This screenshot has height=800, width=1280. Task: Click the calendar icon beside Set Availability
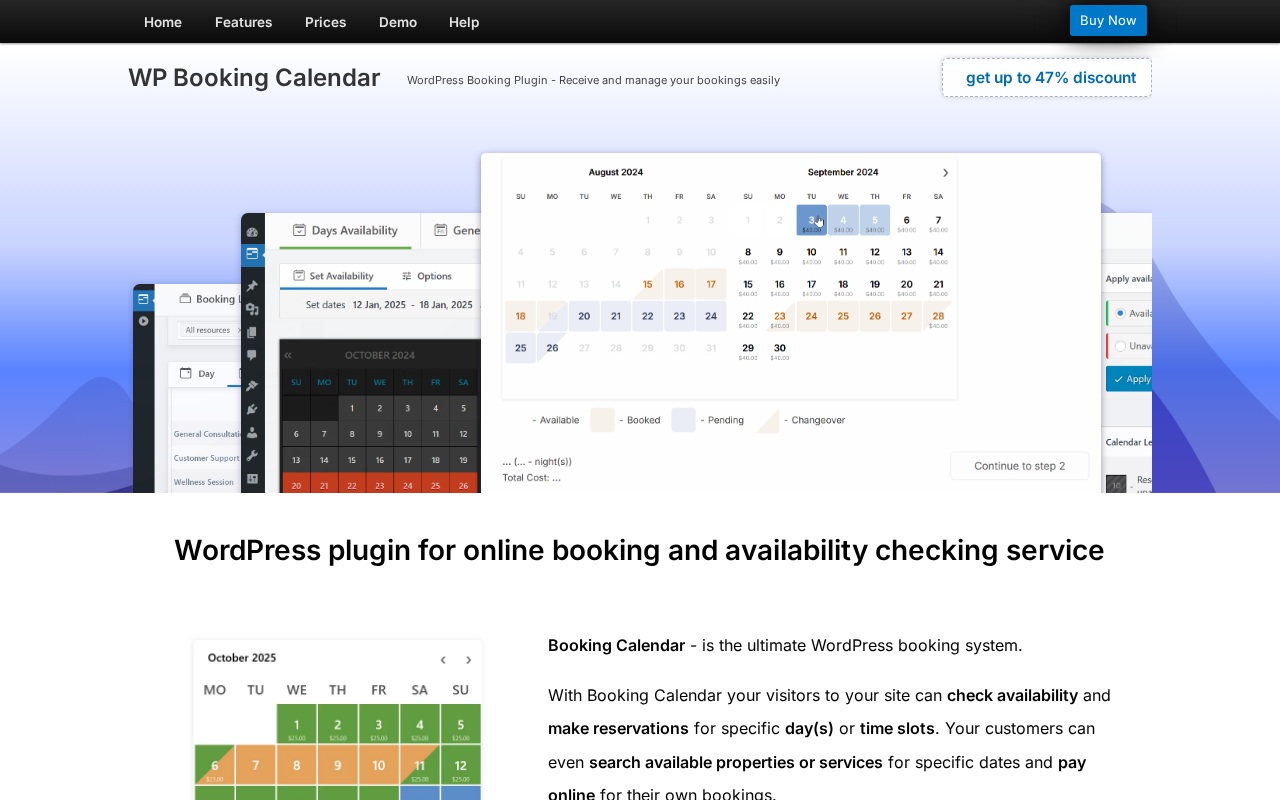[298, 276]
